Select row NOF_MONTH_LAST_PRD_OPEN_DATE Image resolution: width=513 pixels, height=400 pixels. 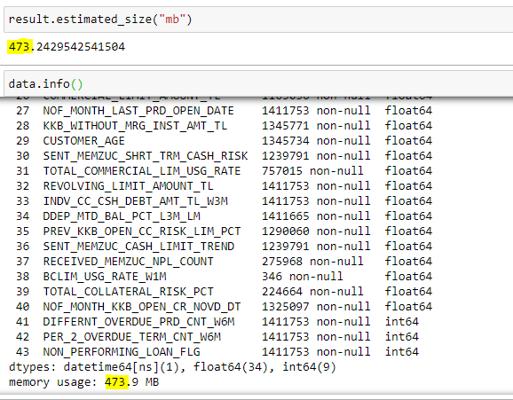(x=224, y=111)
